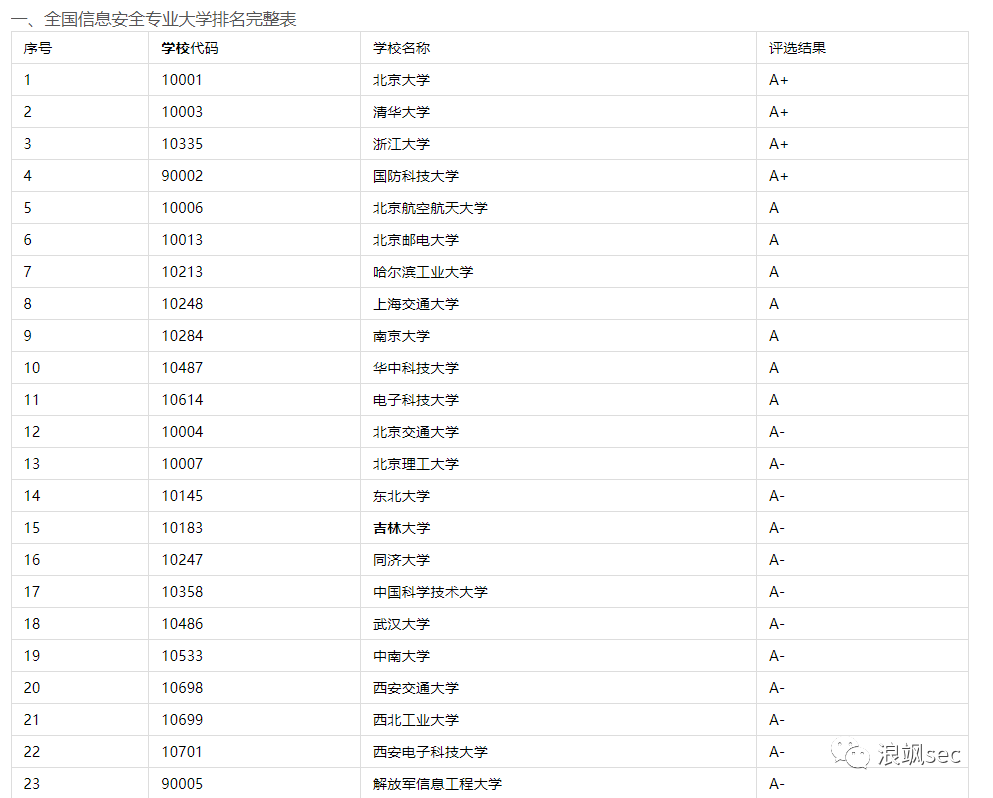Screen dimensions: 993x798
Task: Click school code 10013
Action: pos(182,240)
